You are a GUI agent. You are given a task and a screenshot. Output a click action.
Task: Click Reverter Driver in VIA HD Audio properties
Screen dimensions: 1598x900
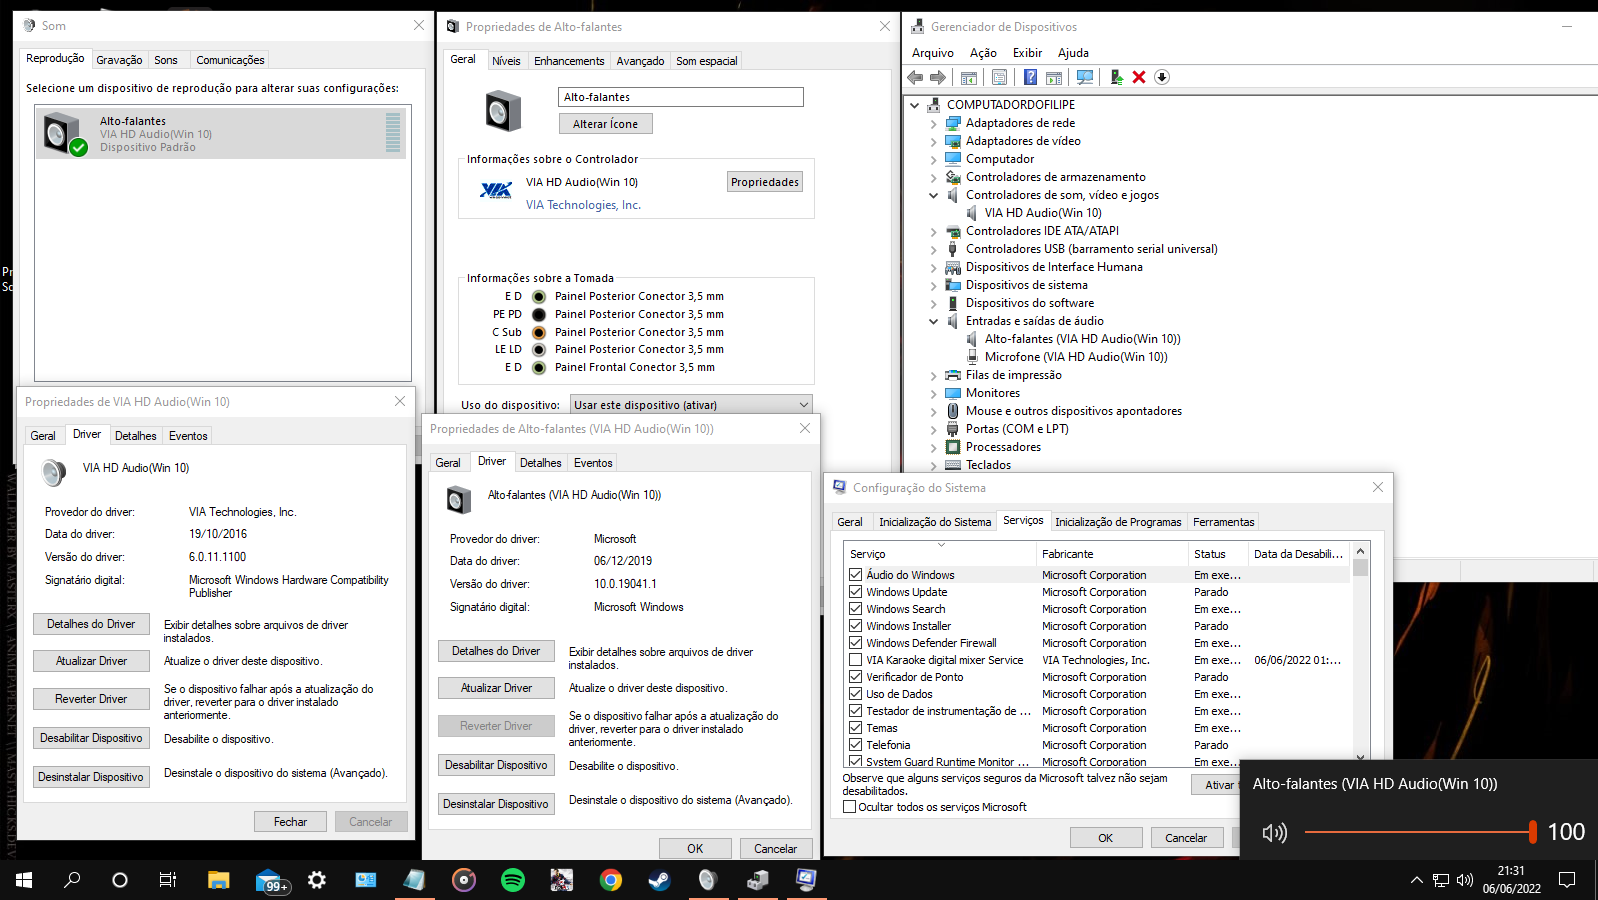[91, 699]
